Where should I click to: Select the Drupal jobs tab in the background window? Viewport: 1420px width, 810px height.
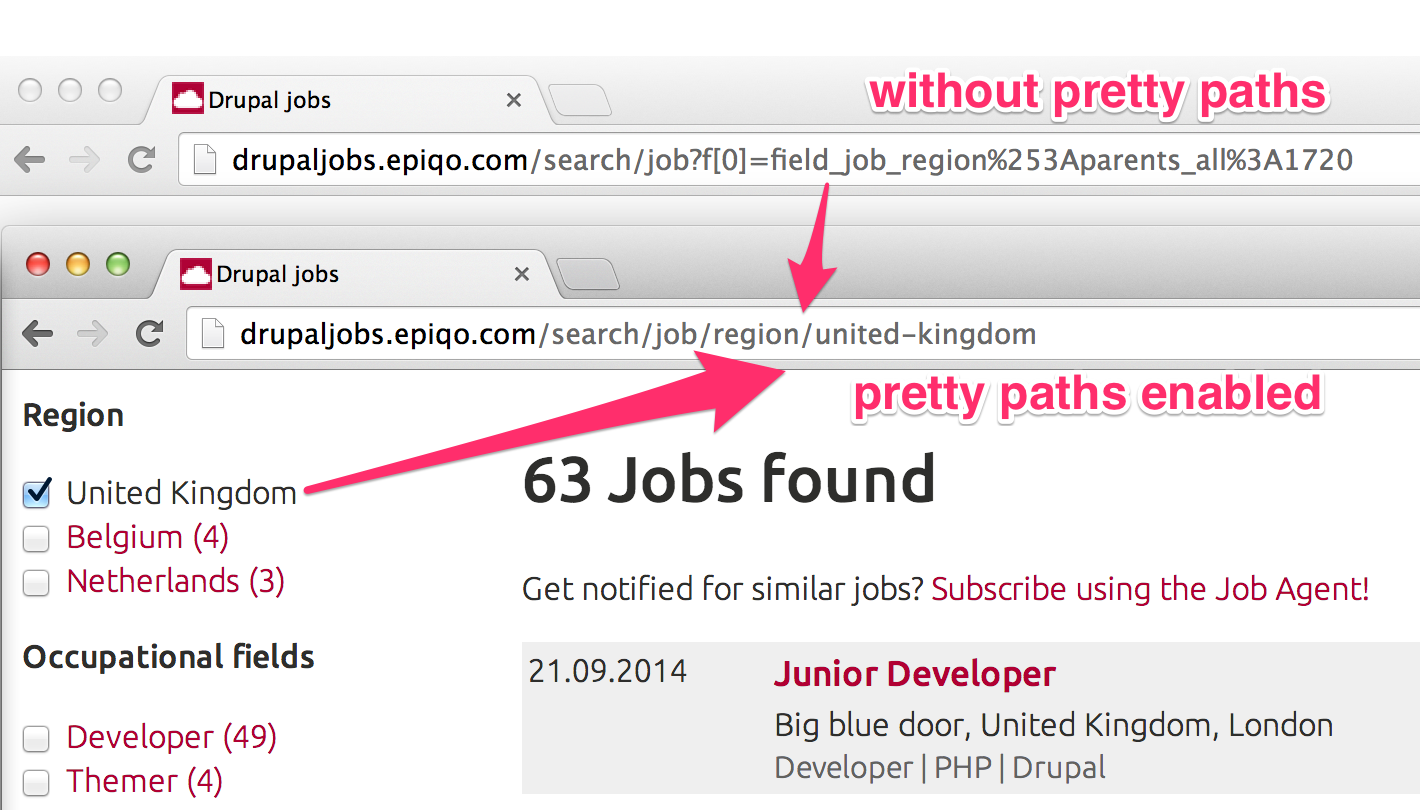pos(342,100)
